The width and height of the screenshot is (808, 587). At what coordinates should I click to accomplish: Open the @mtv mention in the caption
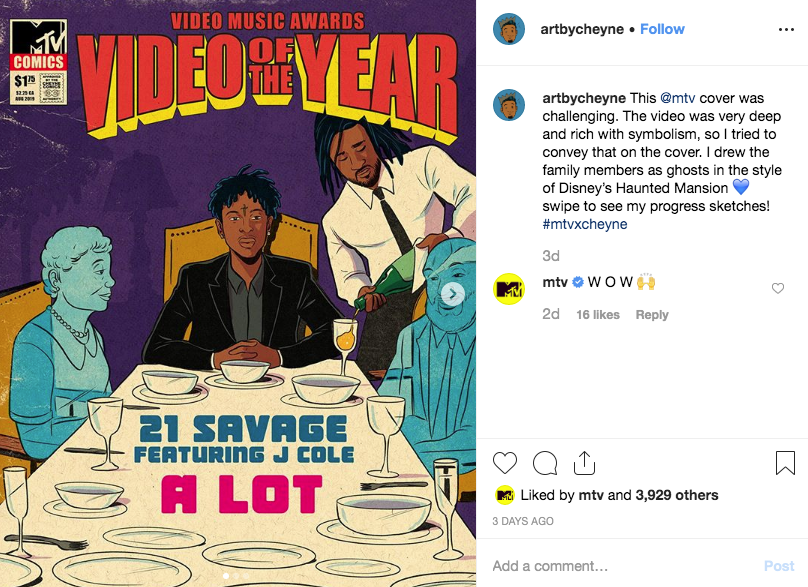point(681,98)
